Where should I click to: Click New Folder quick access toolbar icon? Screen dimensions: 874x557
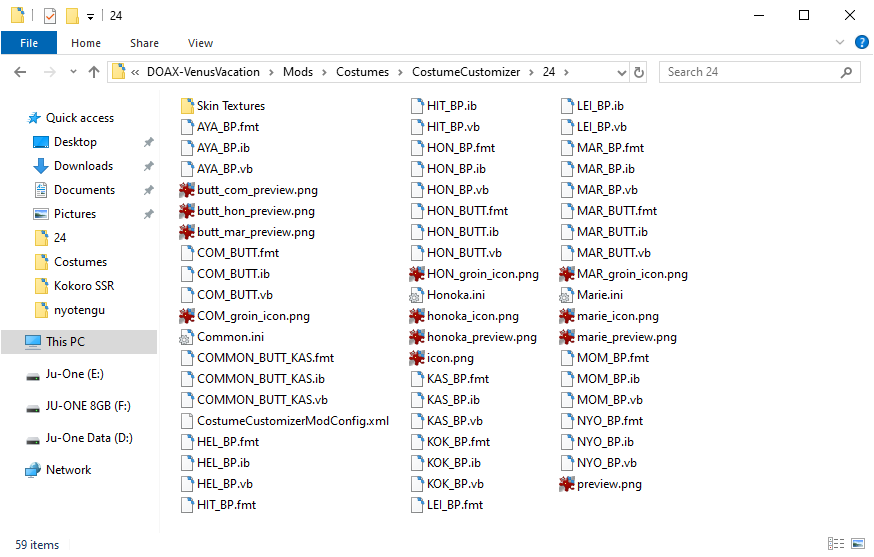(72, 16)
